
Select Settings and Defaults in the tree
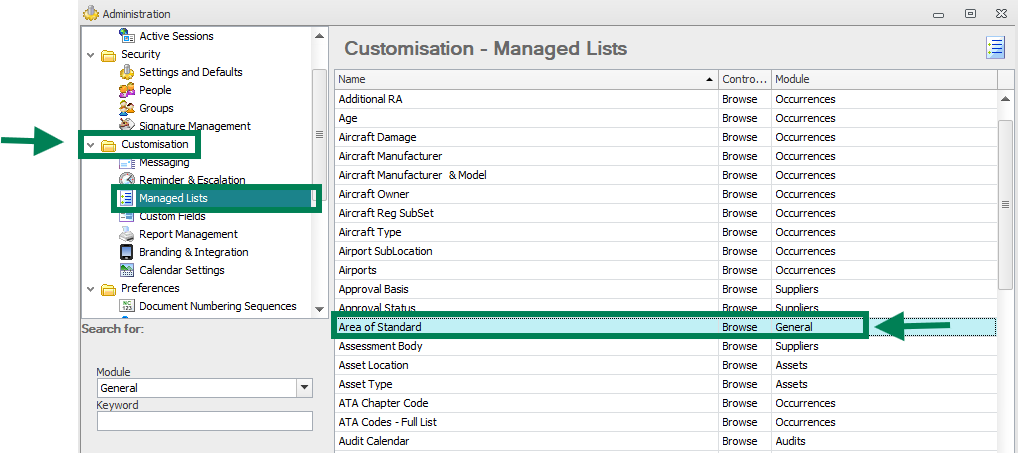[x=190, y=72]
